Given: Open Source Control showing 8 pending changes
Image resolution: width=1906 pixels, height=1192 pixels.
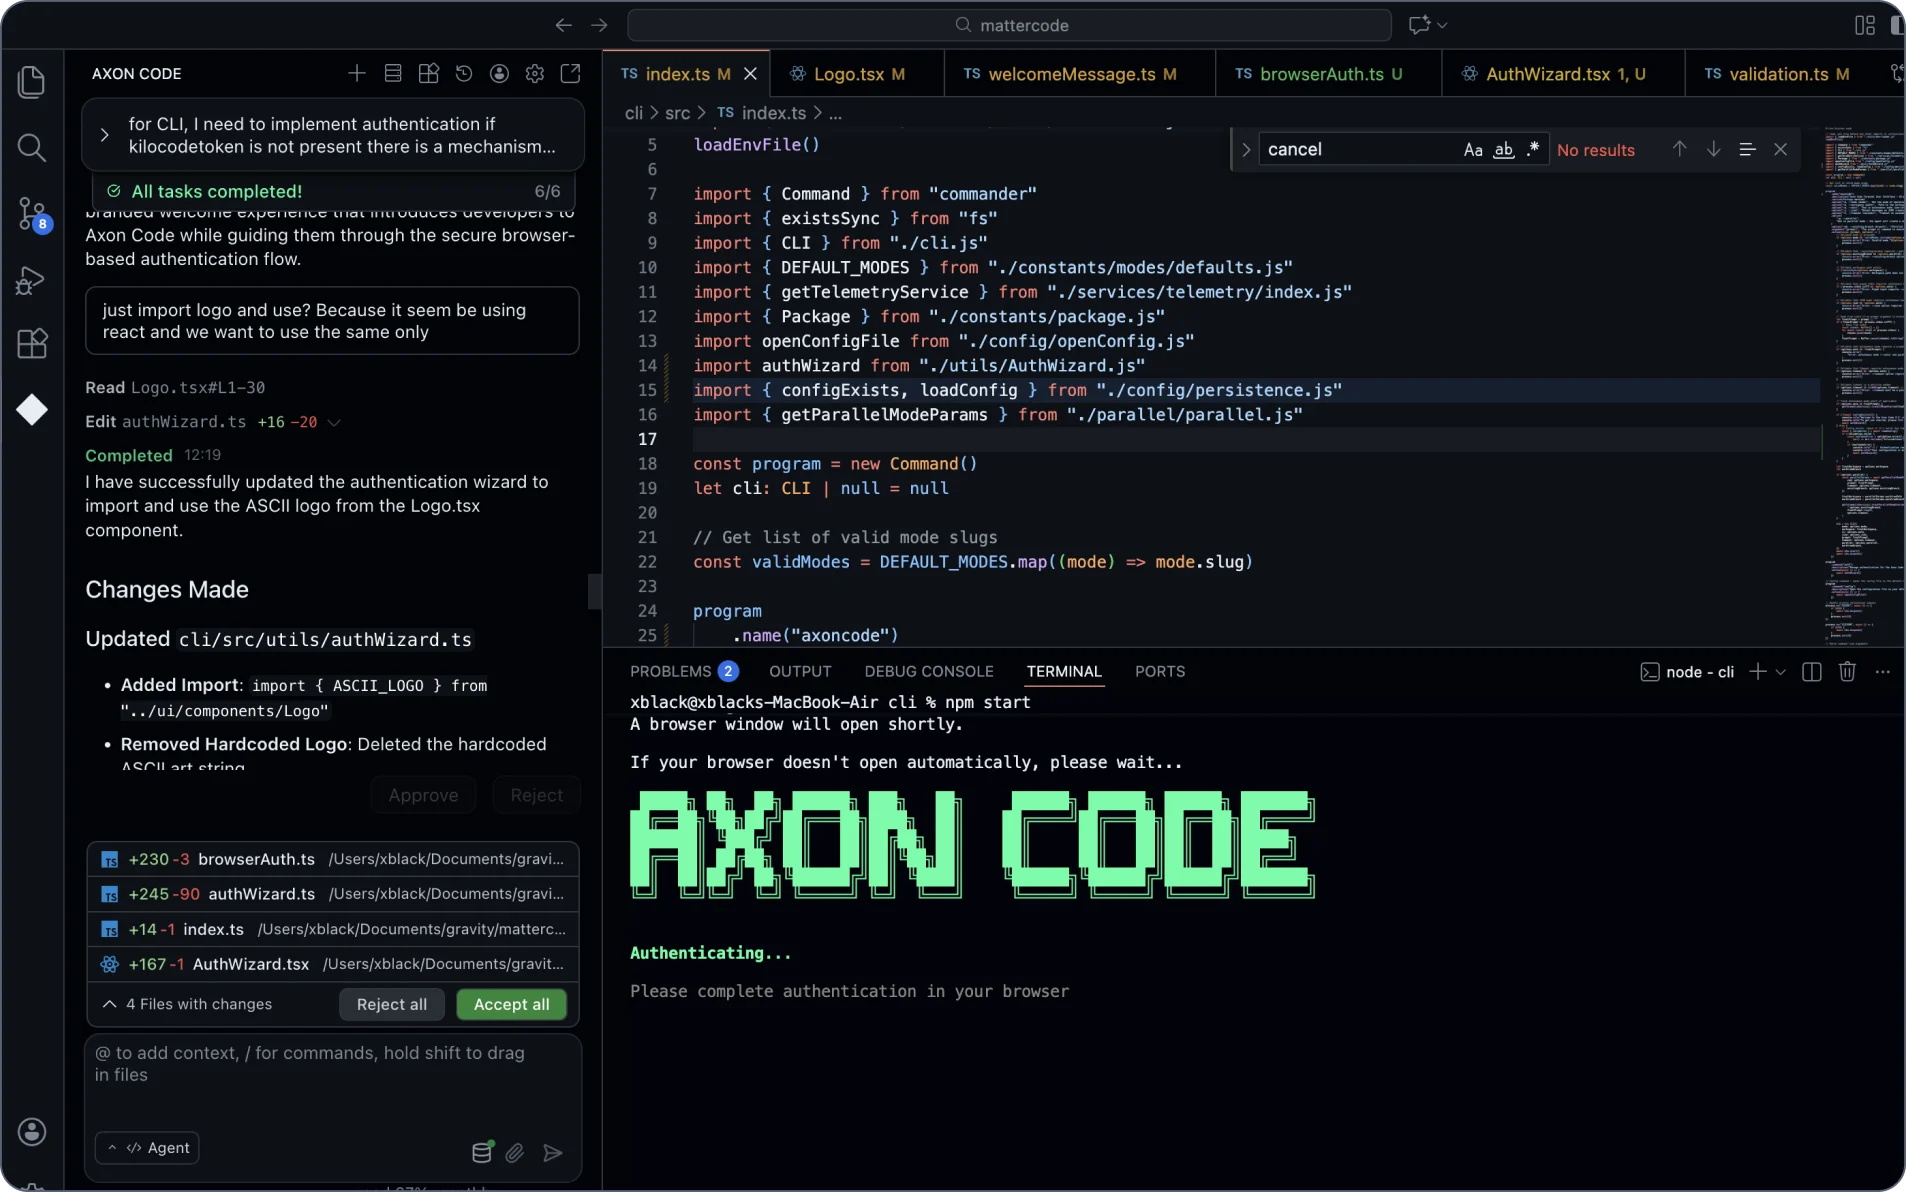Looking at the screenshot, I should coord(32,214).
